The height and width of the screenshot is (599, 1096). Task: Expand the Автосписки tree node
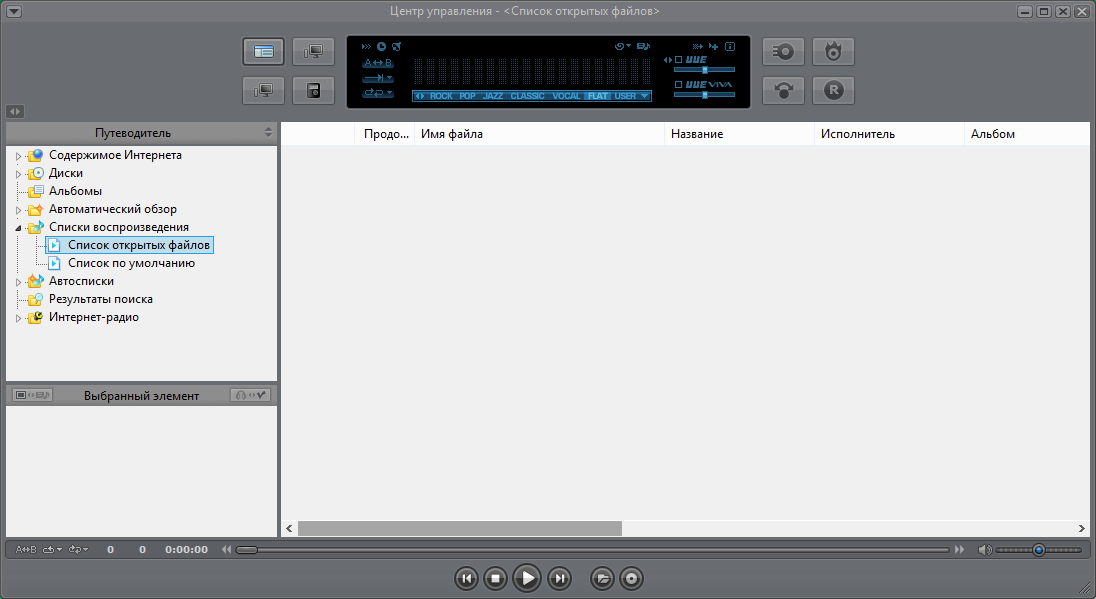pyautogui.click(x=18, y=282)
